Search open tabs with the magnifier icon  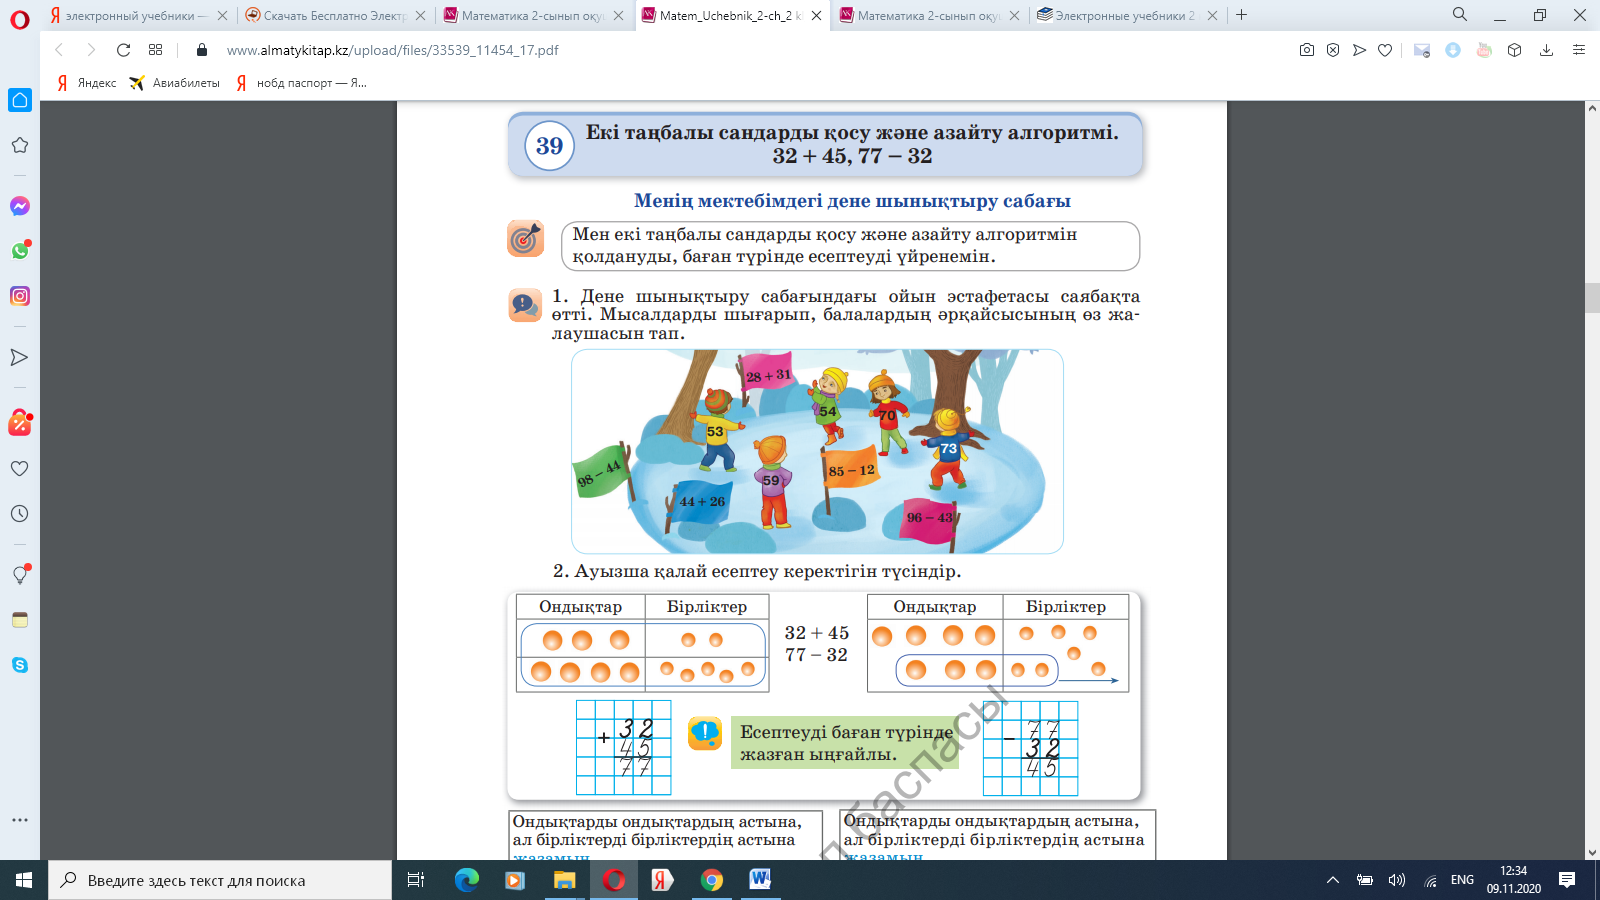[1460, 15]
